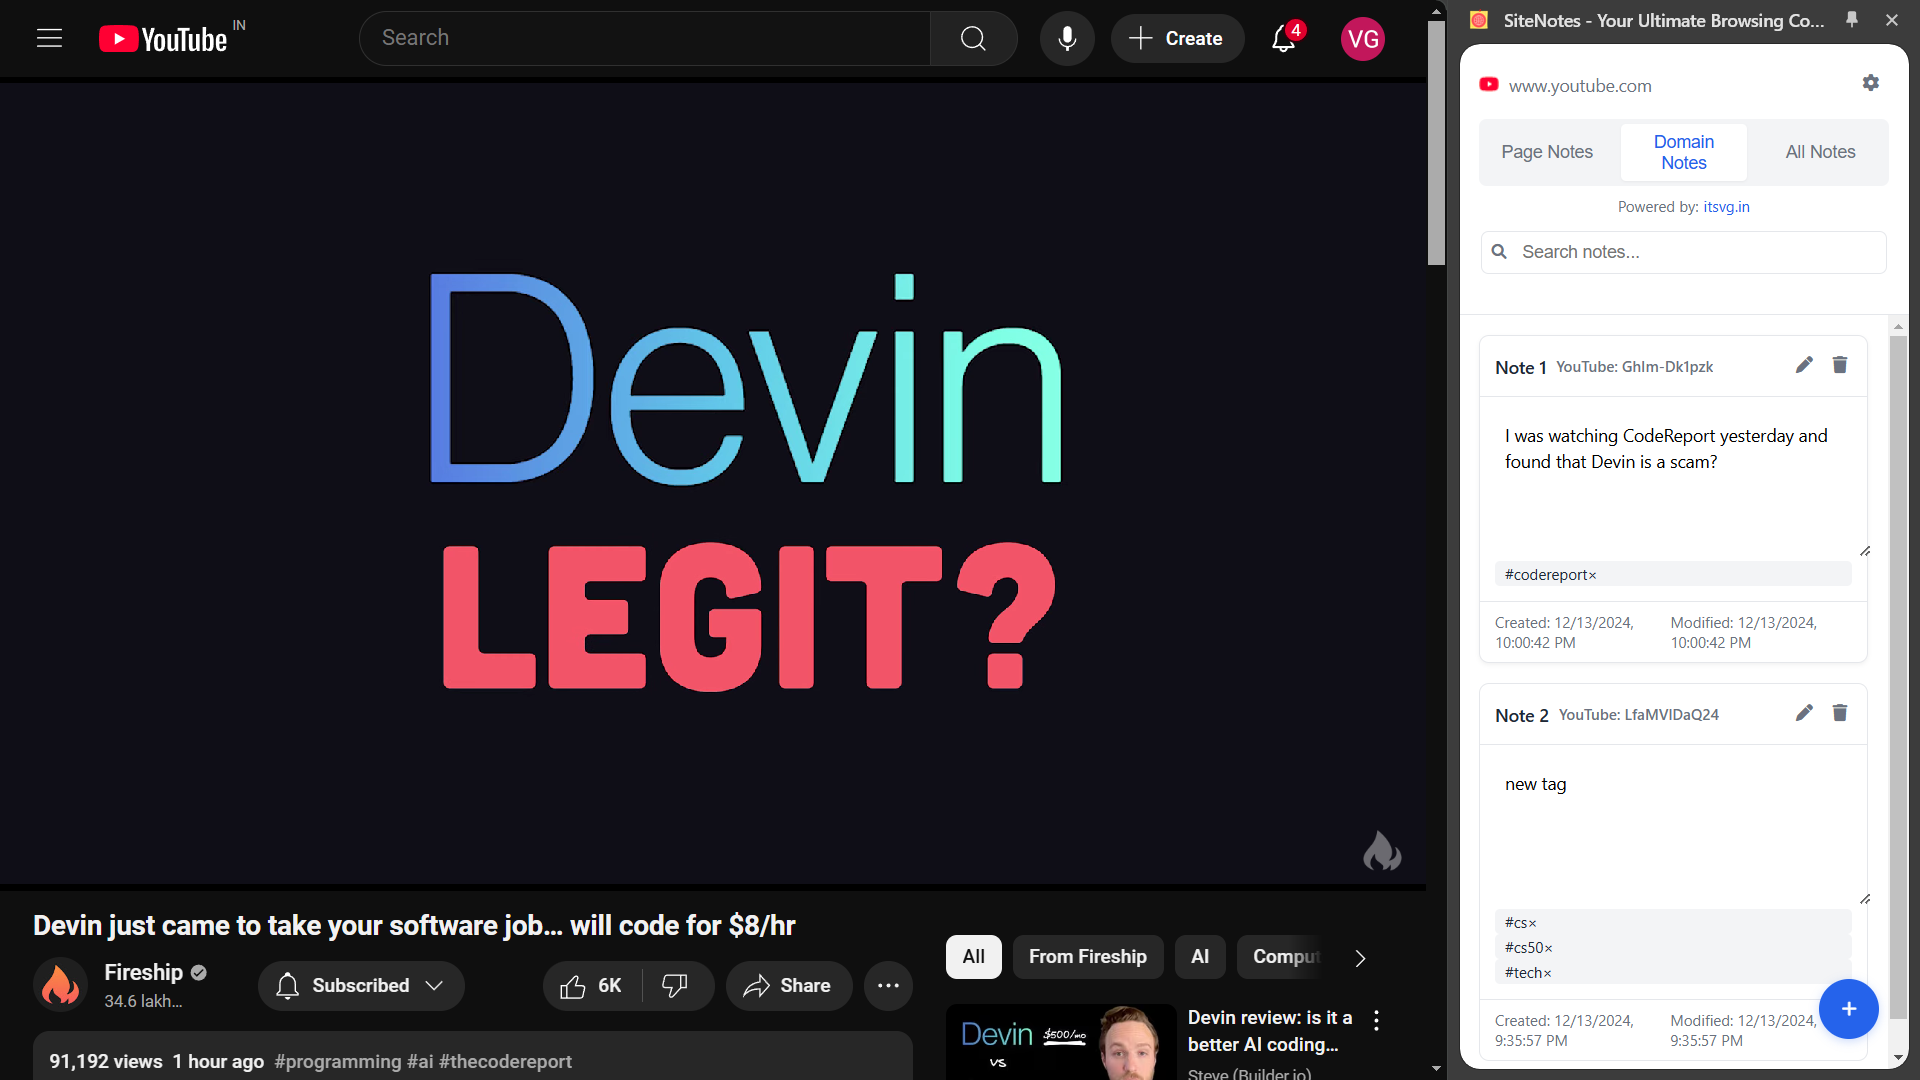
Task: Click into Note 1 text area
Action: tap(1674, 478)
